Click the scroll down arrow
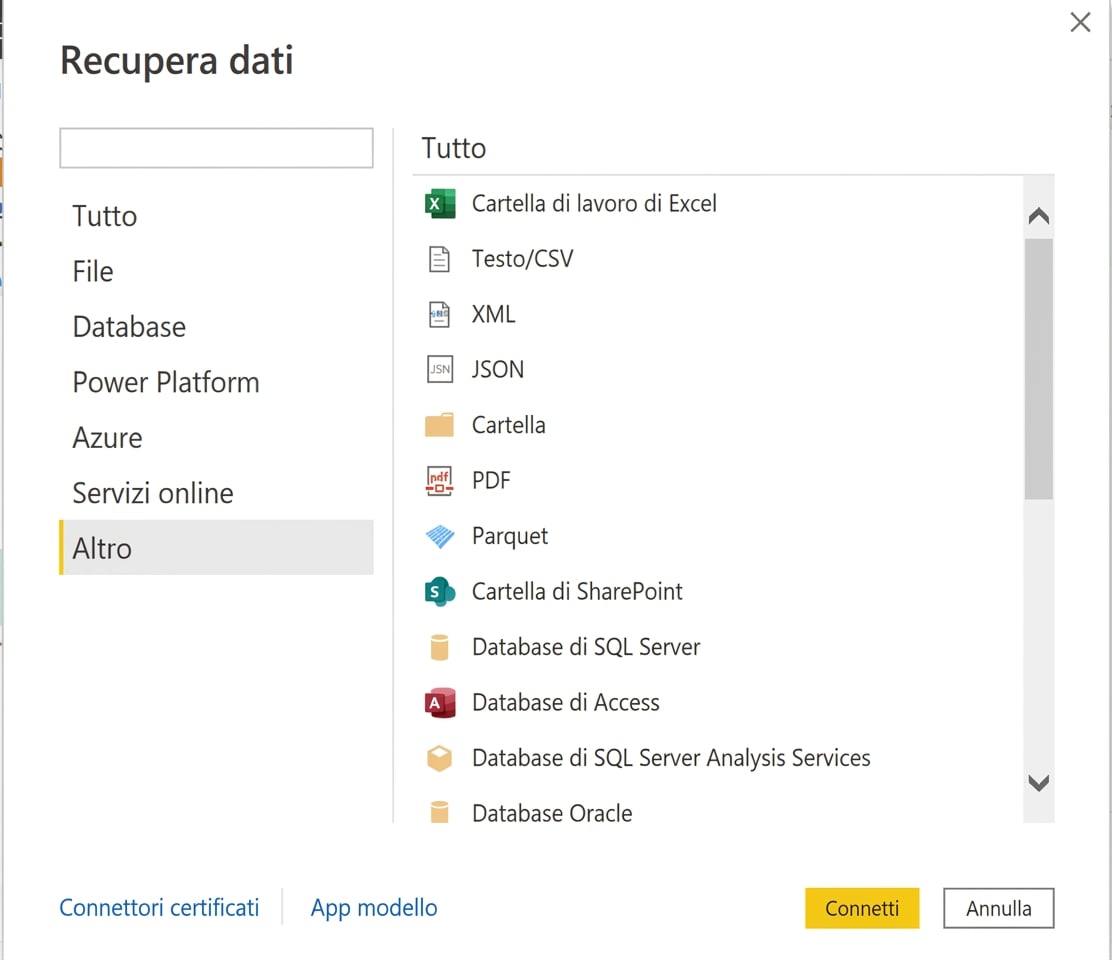Image resolution: width=1112 pixels, height=960 pixels. coord(1039,783)
